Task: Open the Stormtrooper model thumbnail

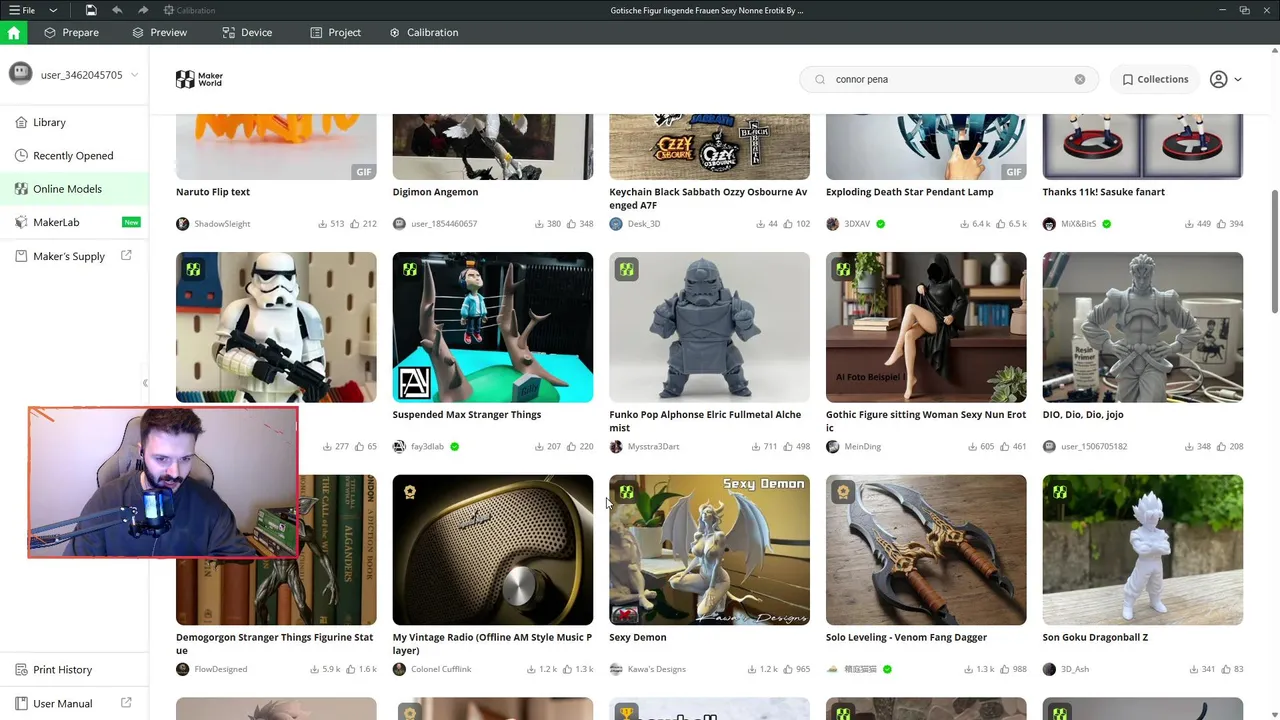Action: click(x=276, y=327)
